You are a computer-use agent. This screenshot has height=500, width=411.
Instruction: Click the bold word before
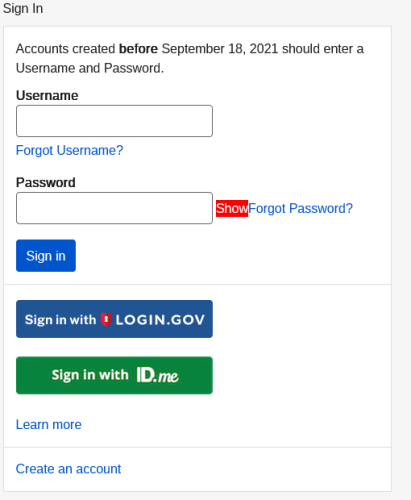click(138, 49)
